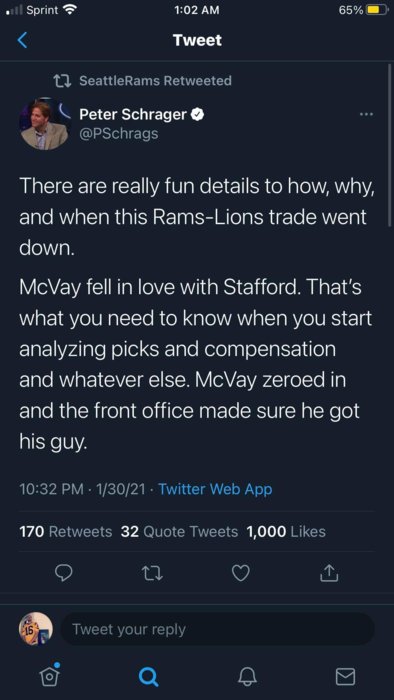Open the Twitter Web App source link
394x700 pixels.
click(x=215, y=489)
